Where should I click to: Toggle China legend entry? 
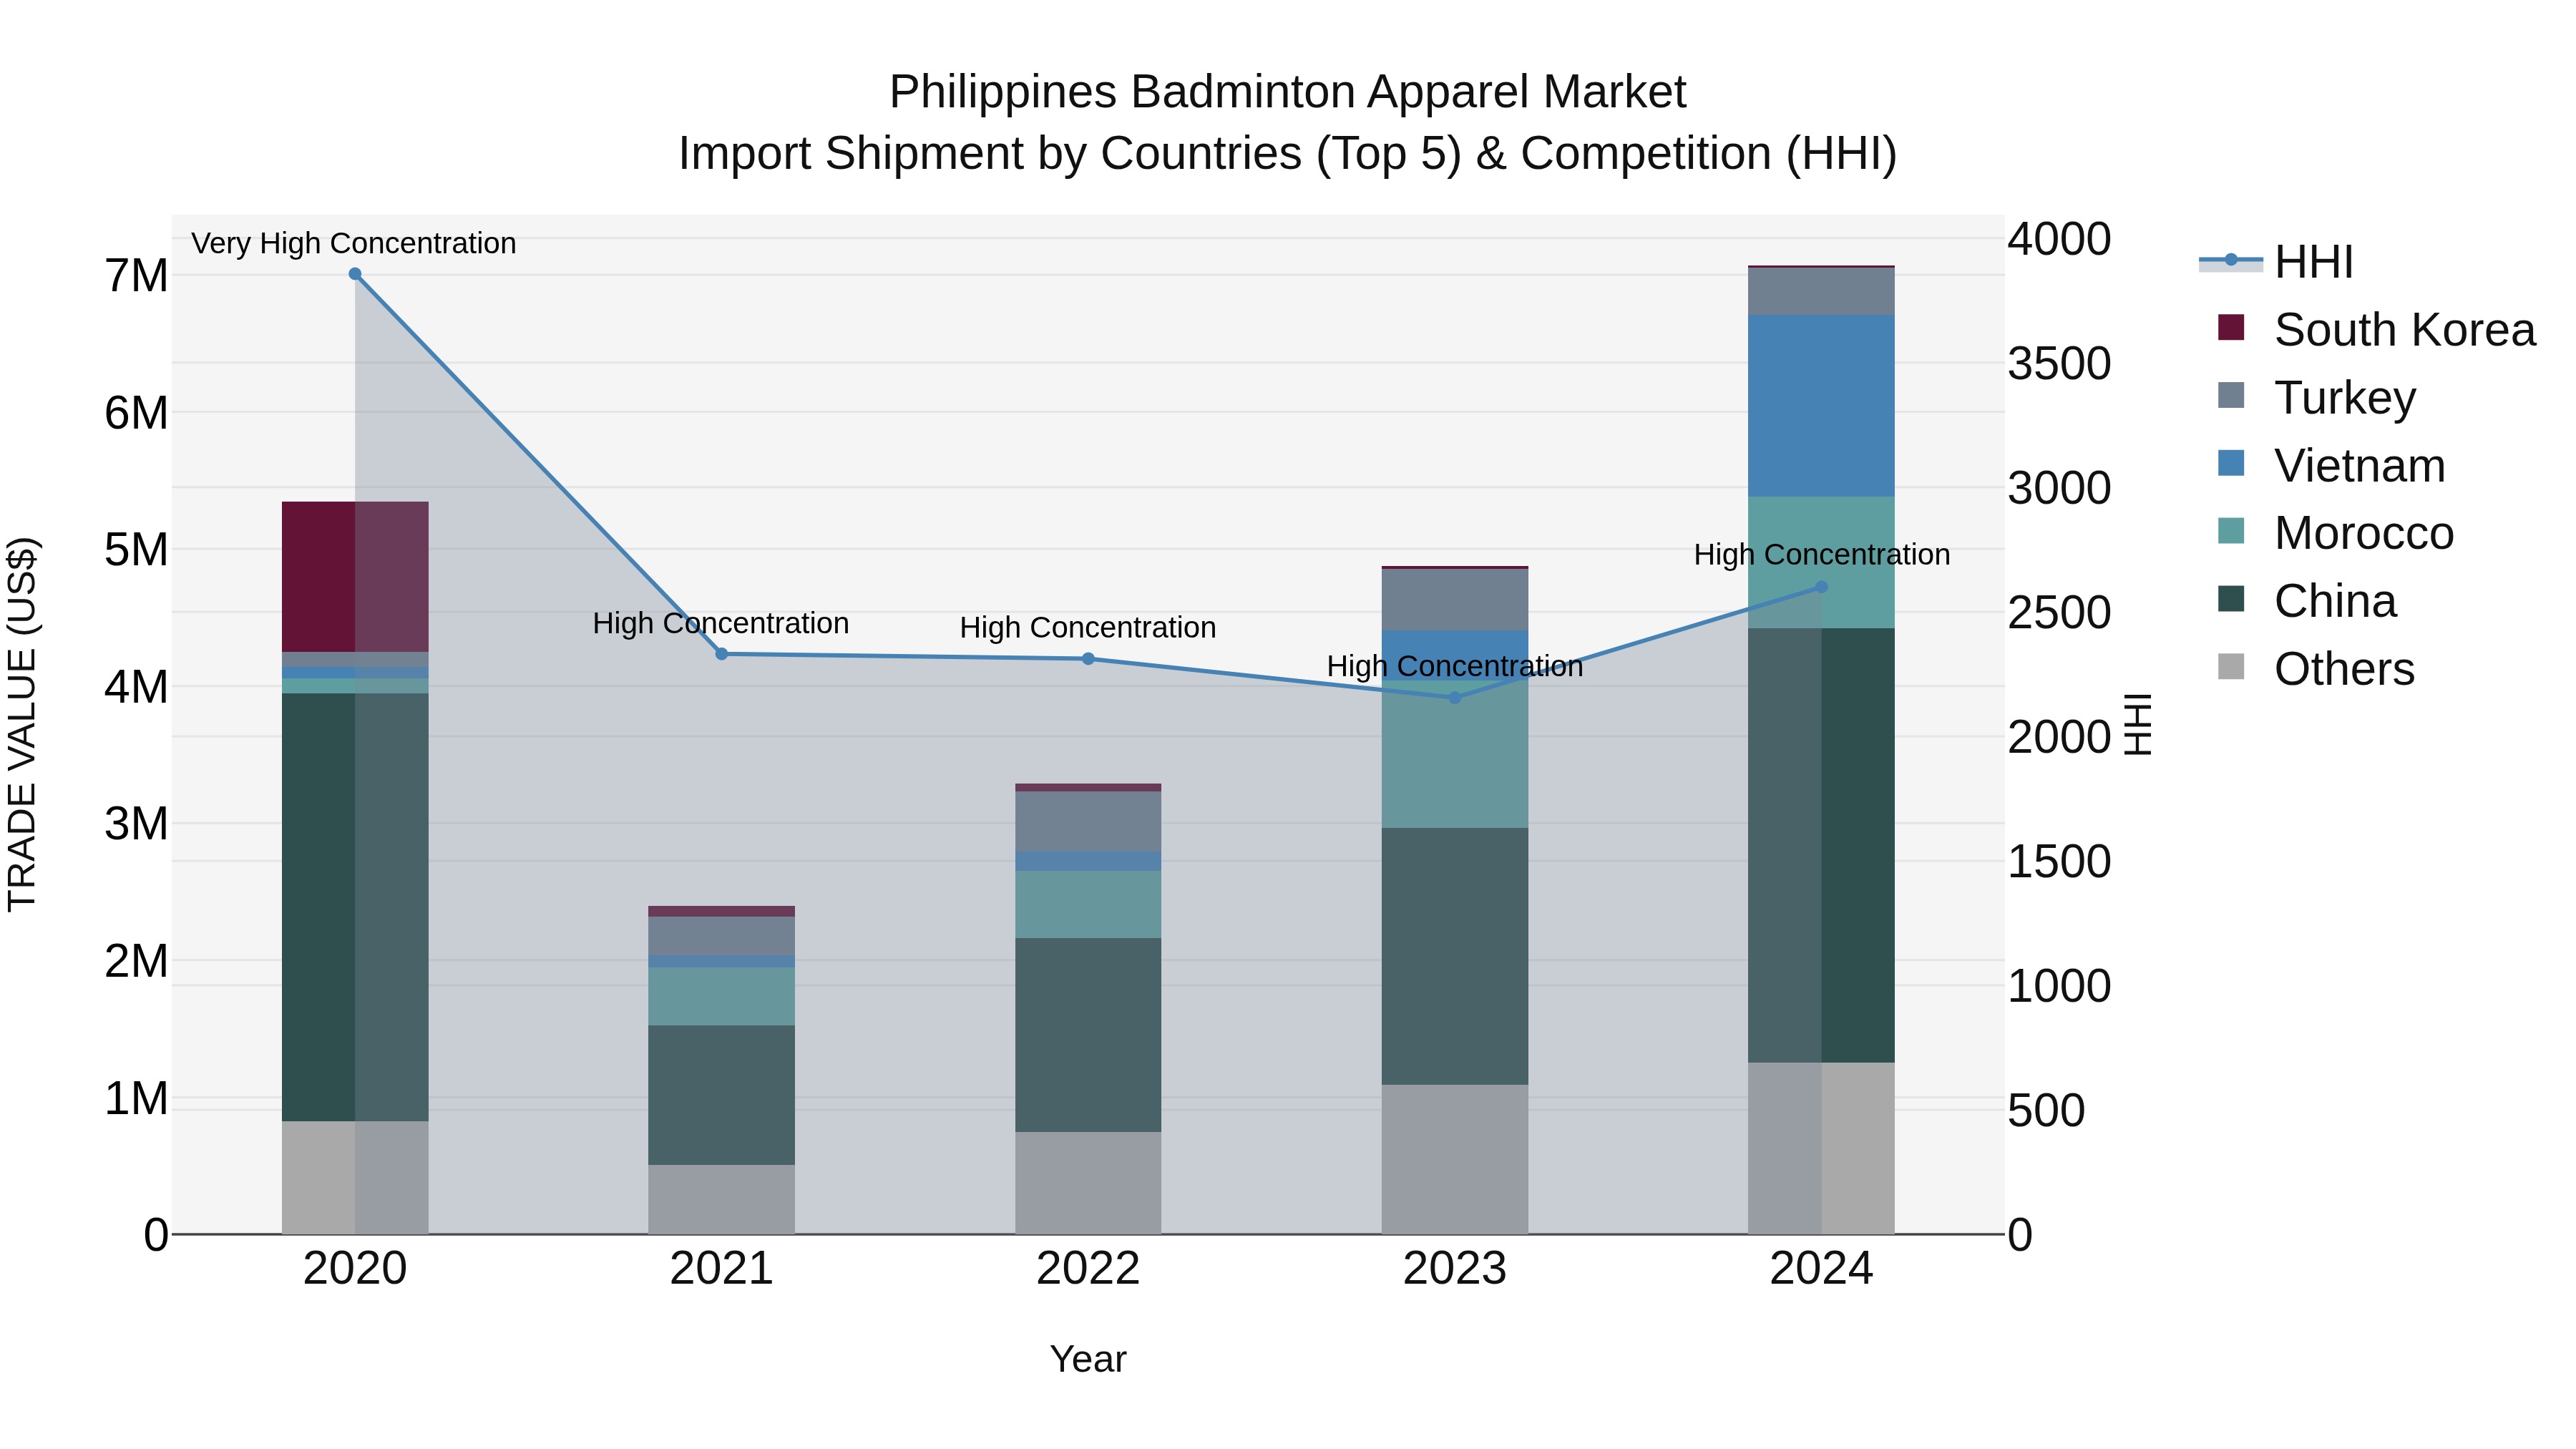click(x=2307, y=601)
